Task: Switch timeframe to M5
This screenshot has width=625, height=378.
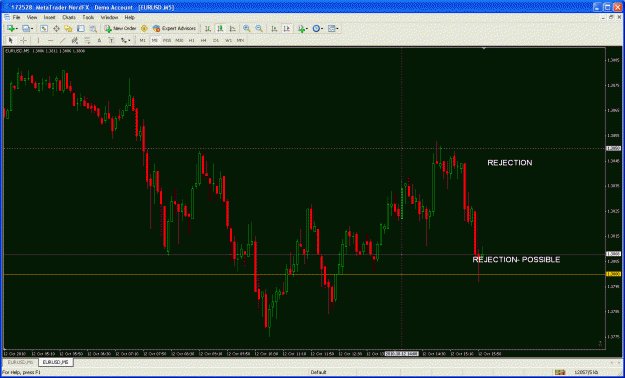Action: 155,40
